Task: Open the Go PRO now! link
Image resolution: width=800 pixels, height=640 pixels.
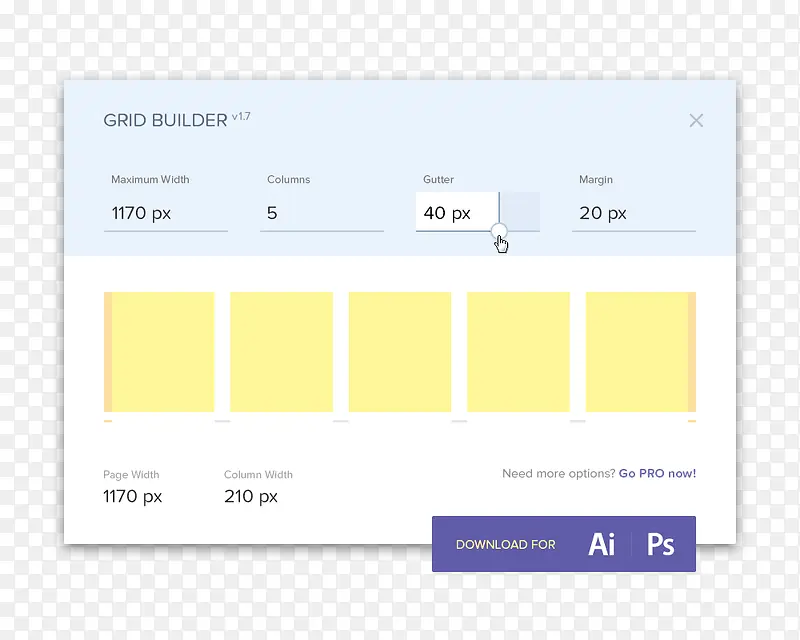Action: tap(657, 474)
